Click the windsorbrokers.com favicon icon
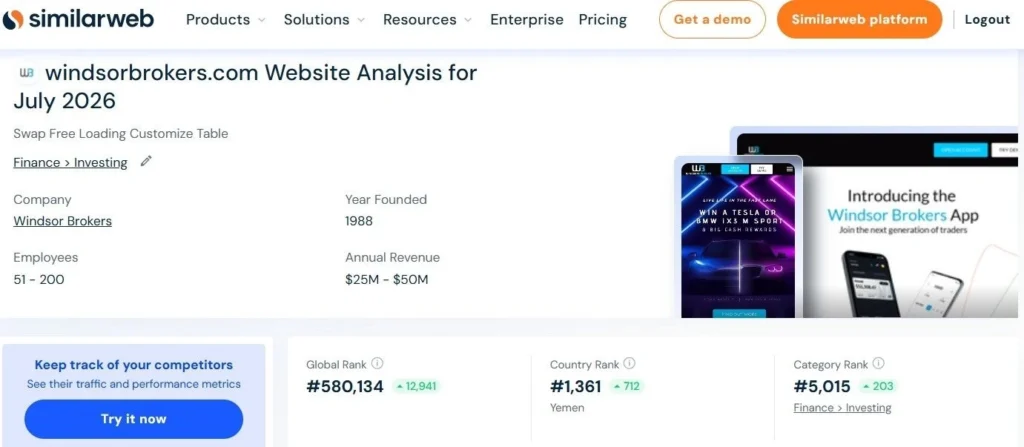Image resolution: width=1024 pixels, height=447 pixels. (27, 73)
